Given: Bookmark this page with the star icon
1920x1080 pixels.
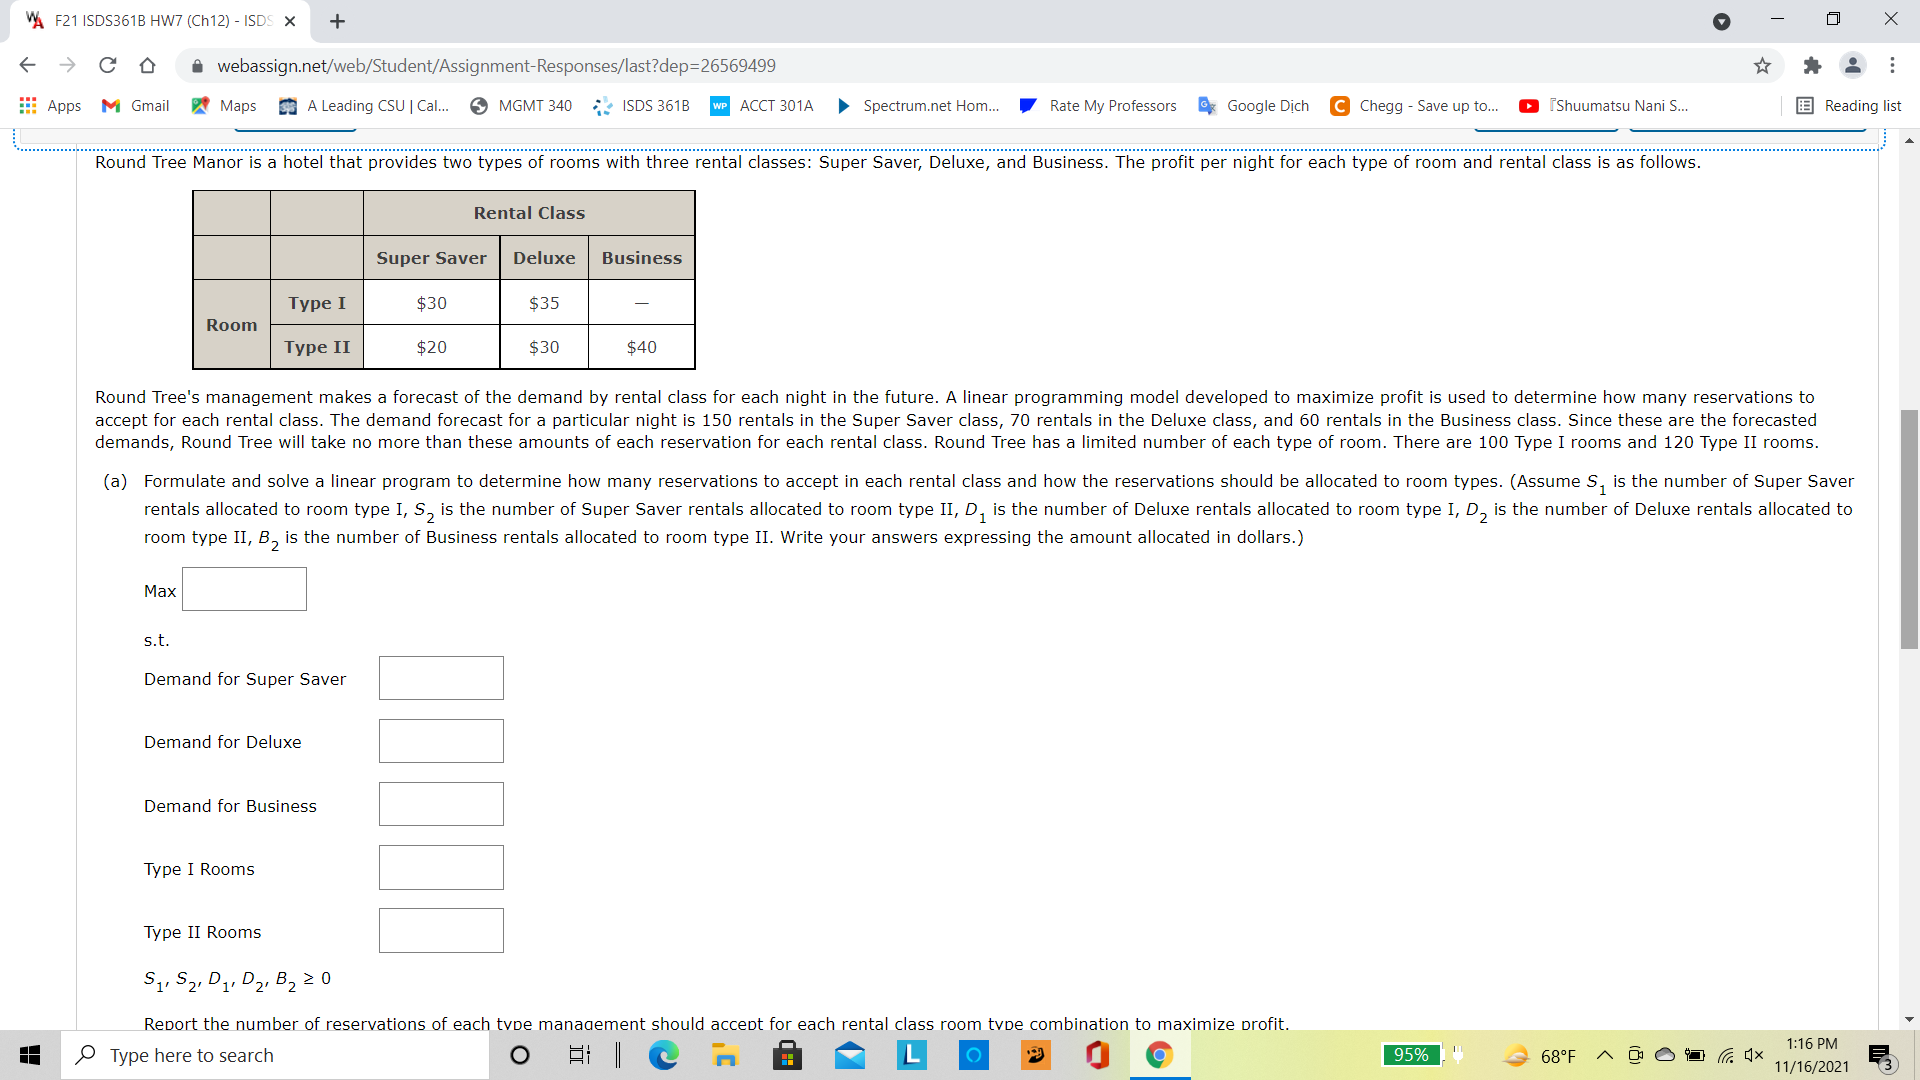Looking at the screenshot, I should [1762, 65].
